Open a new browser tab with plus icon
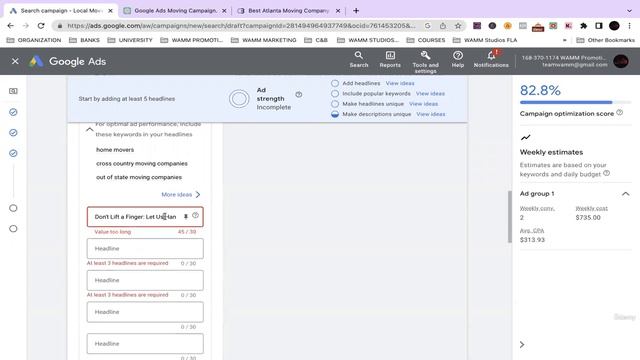Viewport: 640px width, 360px height. pyautogui.click(x=356, y=11)
